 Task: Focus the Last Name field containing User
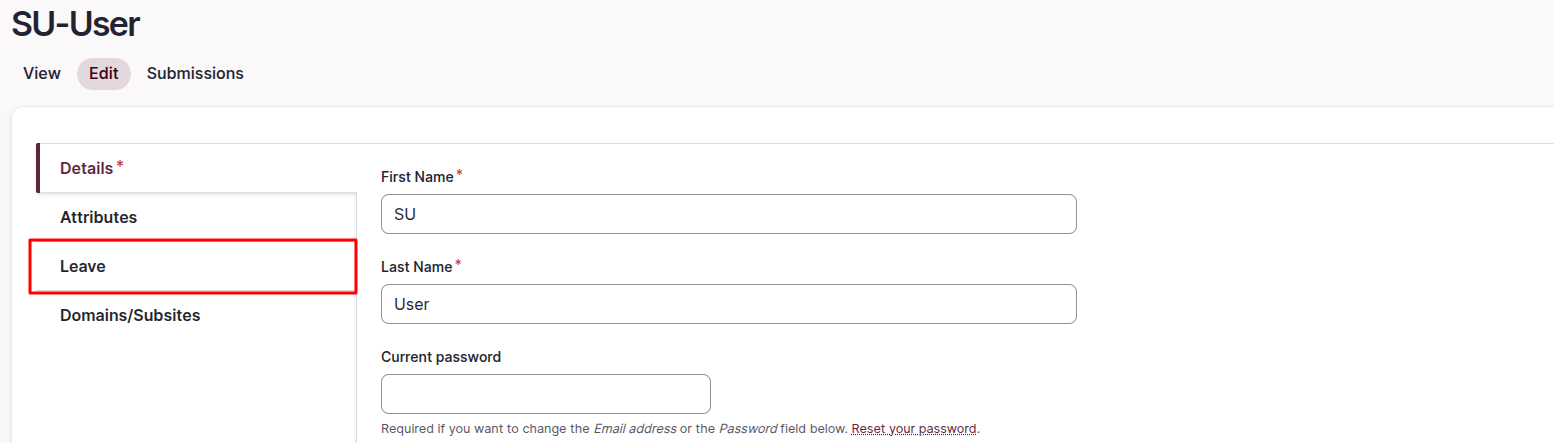[728, 304]
